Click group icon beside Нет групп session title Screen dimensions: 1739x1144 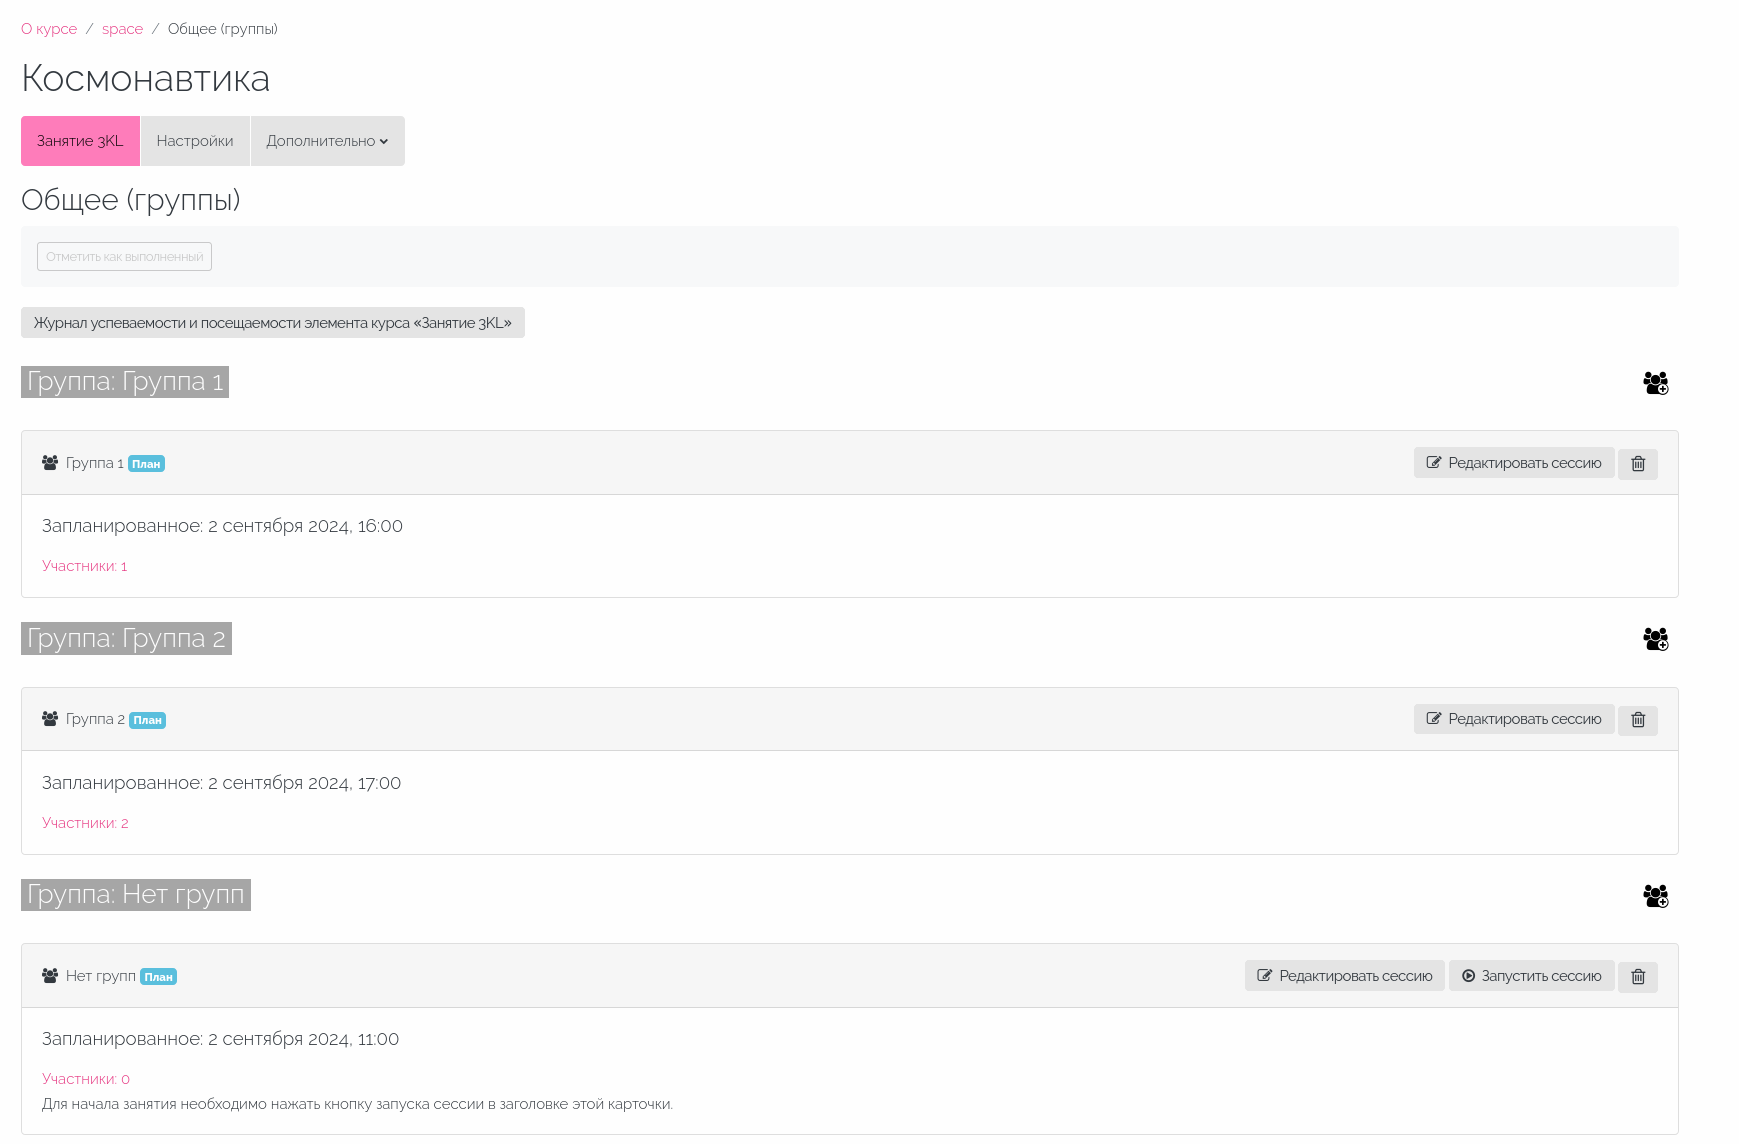pos(50,976)
